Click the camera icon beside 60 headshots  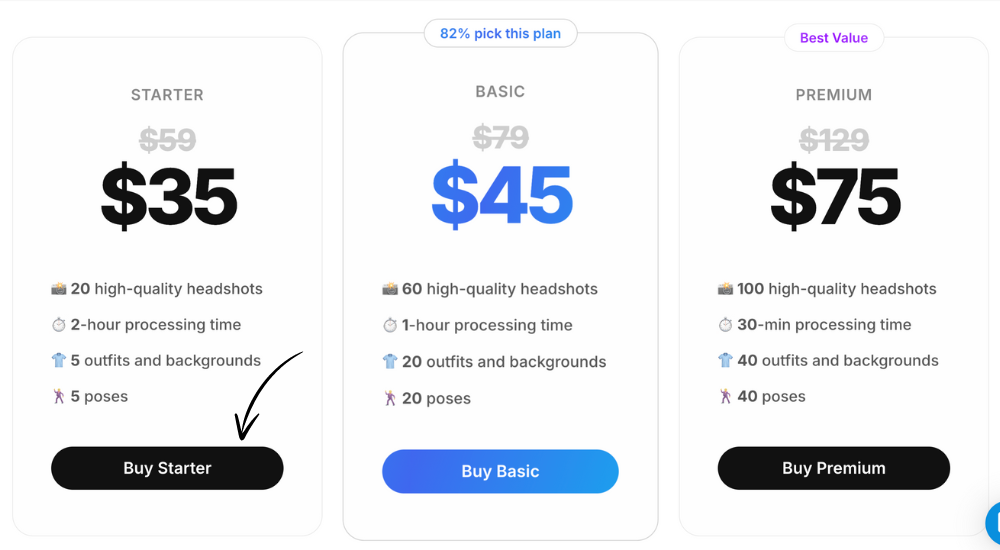(390, 289)
